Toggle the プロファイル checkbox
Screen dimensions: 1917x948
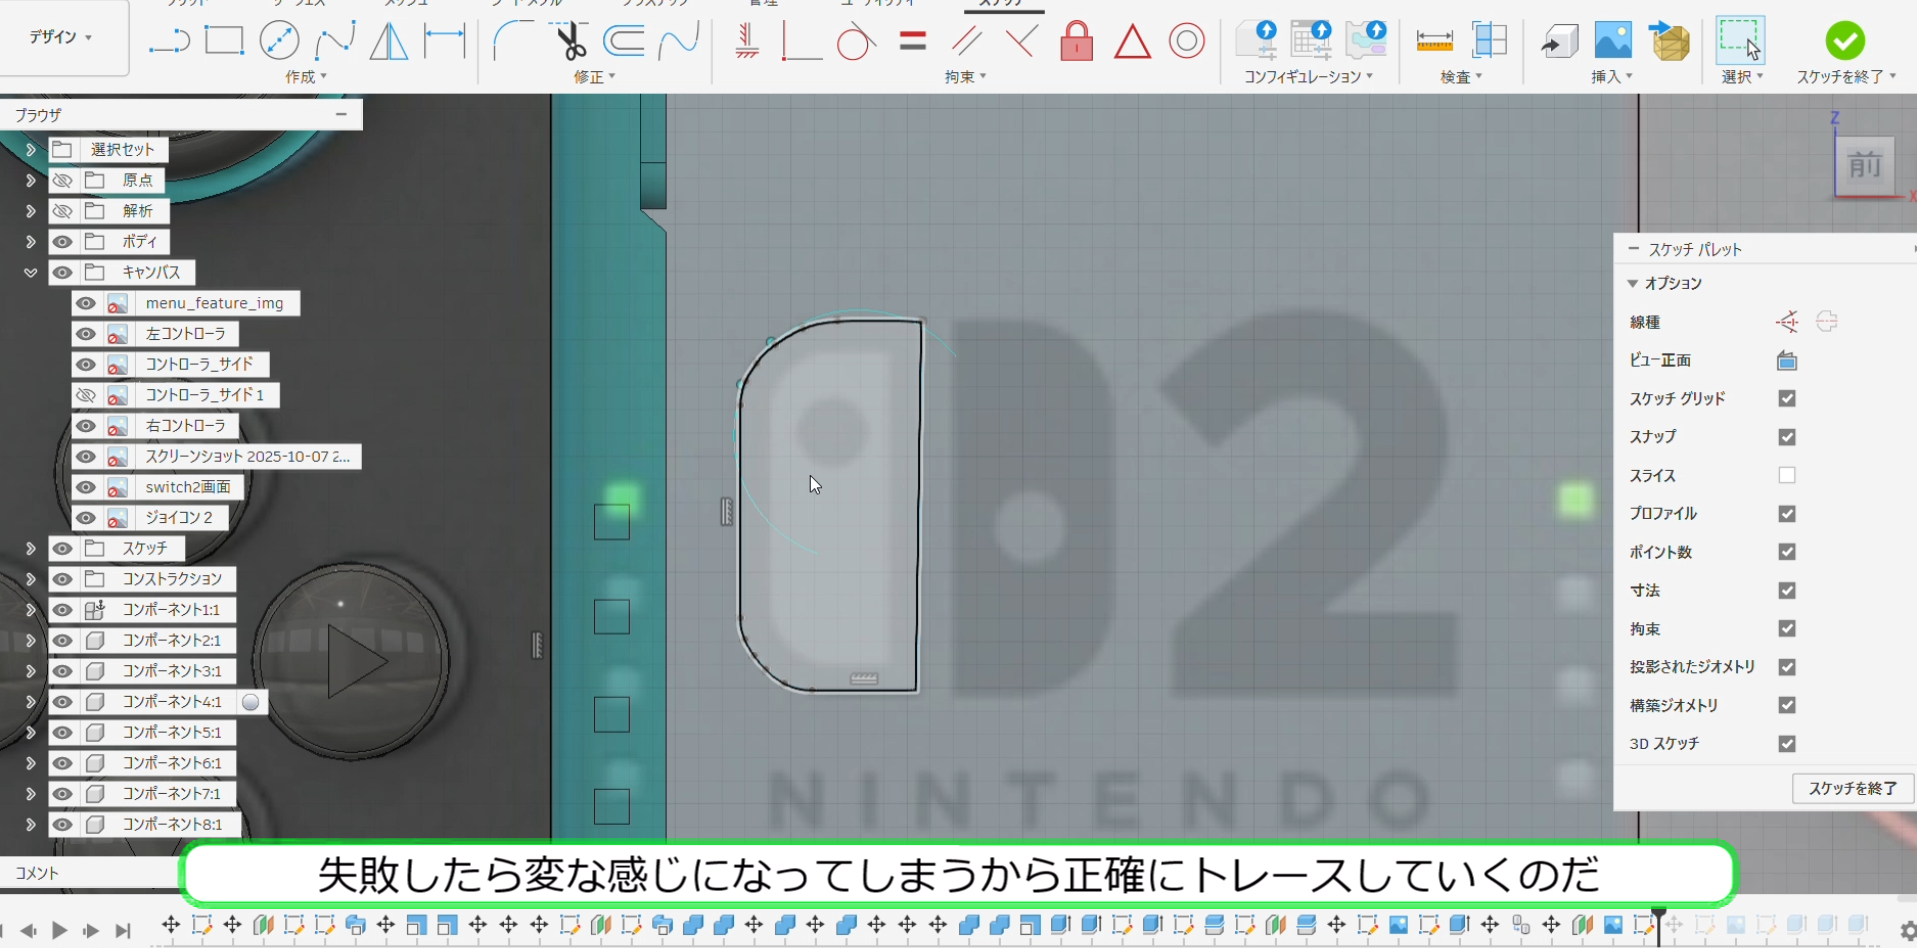[x=1787, y=513]
